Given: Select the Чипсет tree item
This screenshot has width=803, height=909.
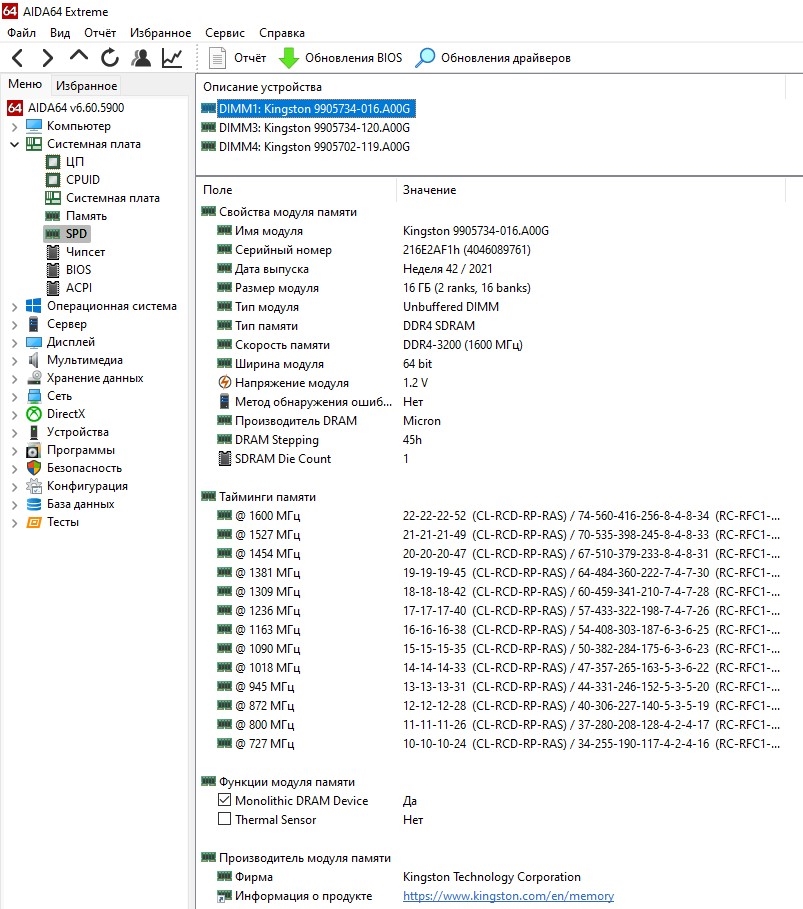Looking at the screenshot, I should tap(85, 252).
